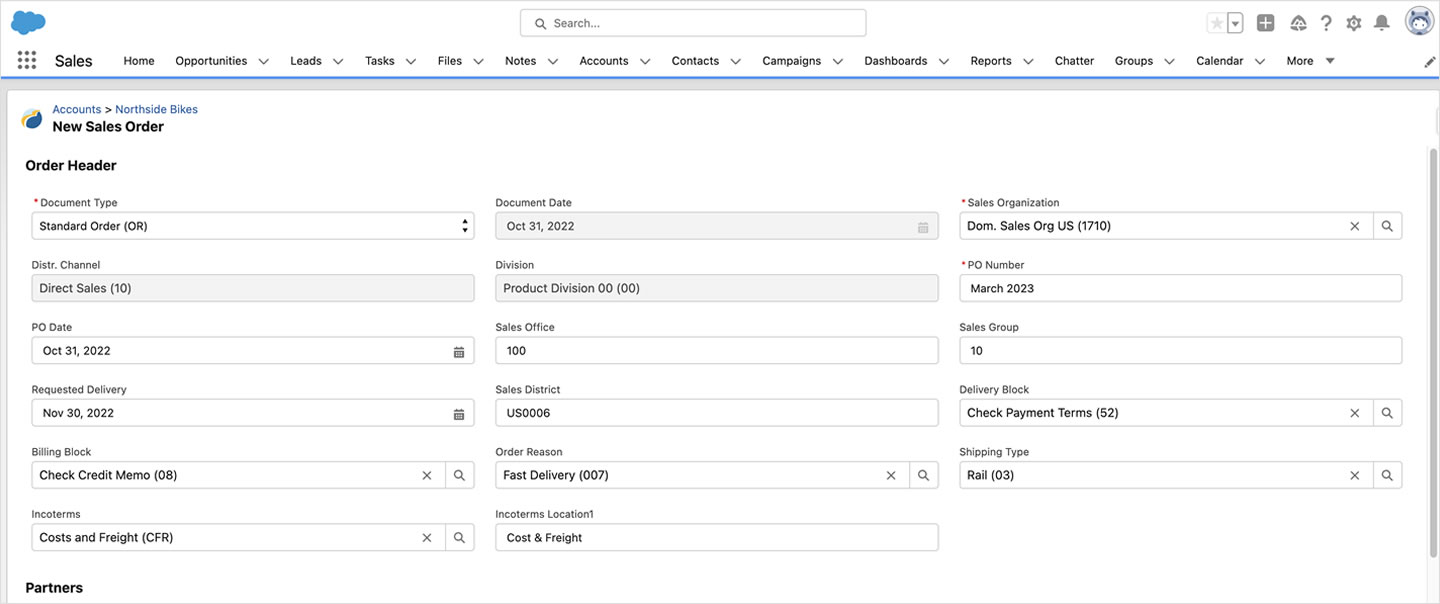Switch to the Opportunities tab
The width and height of the screenshot is (1440, 604).
click(211, 61)
